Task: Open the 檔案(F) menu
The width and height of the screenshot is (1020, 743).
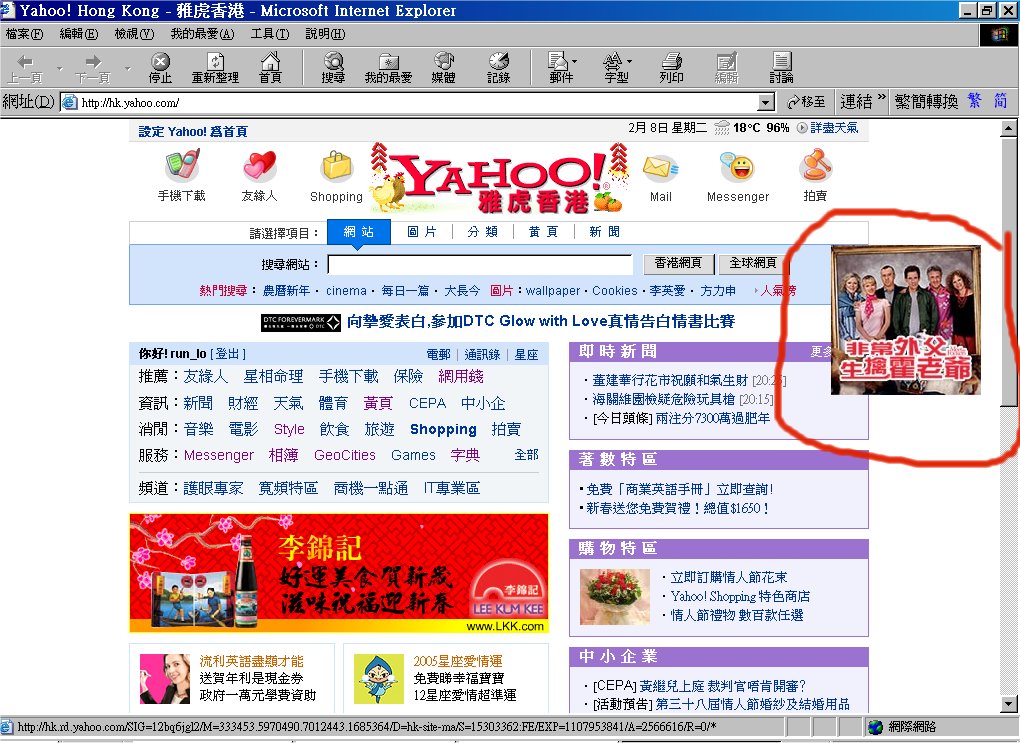Action: 24,34
